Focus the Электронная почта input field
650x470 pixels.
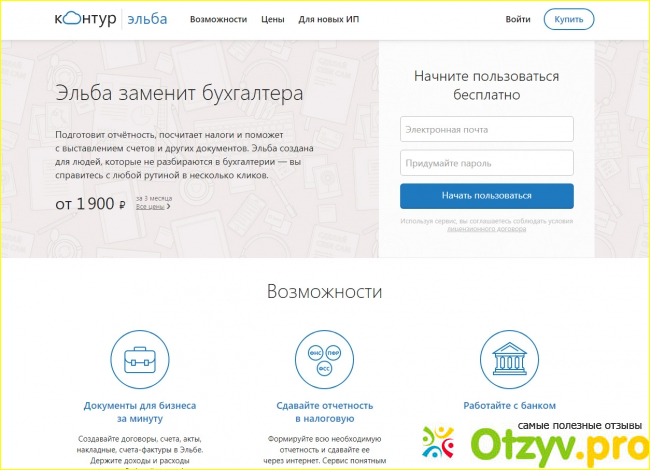[x=486, y=129]
